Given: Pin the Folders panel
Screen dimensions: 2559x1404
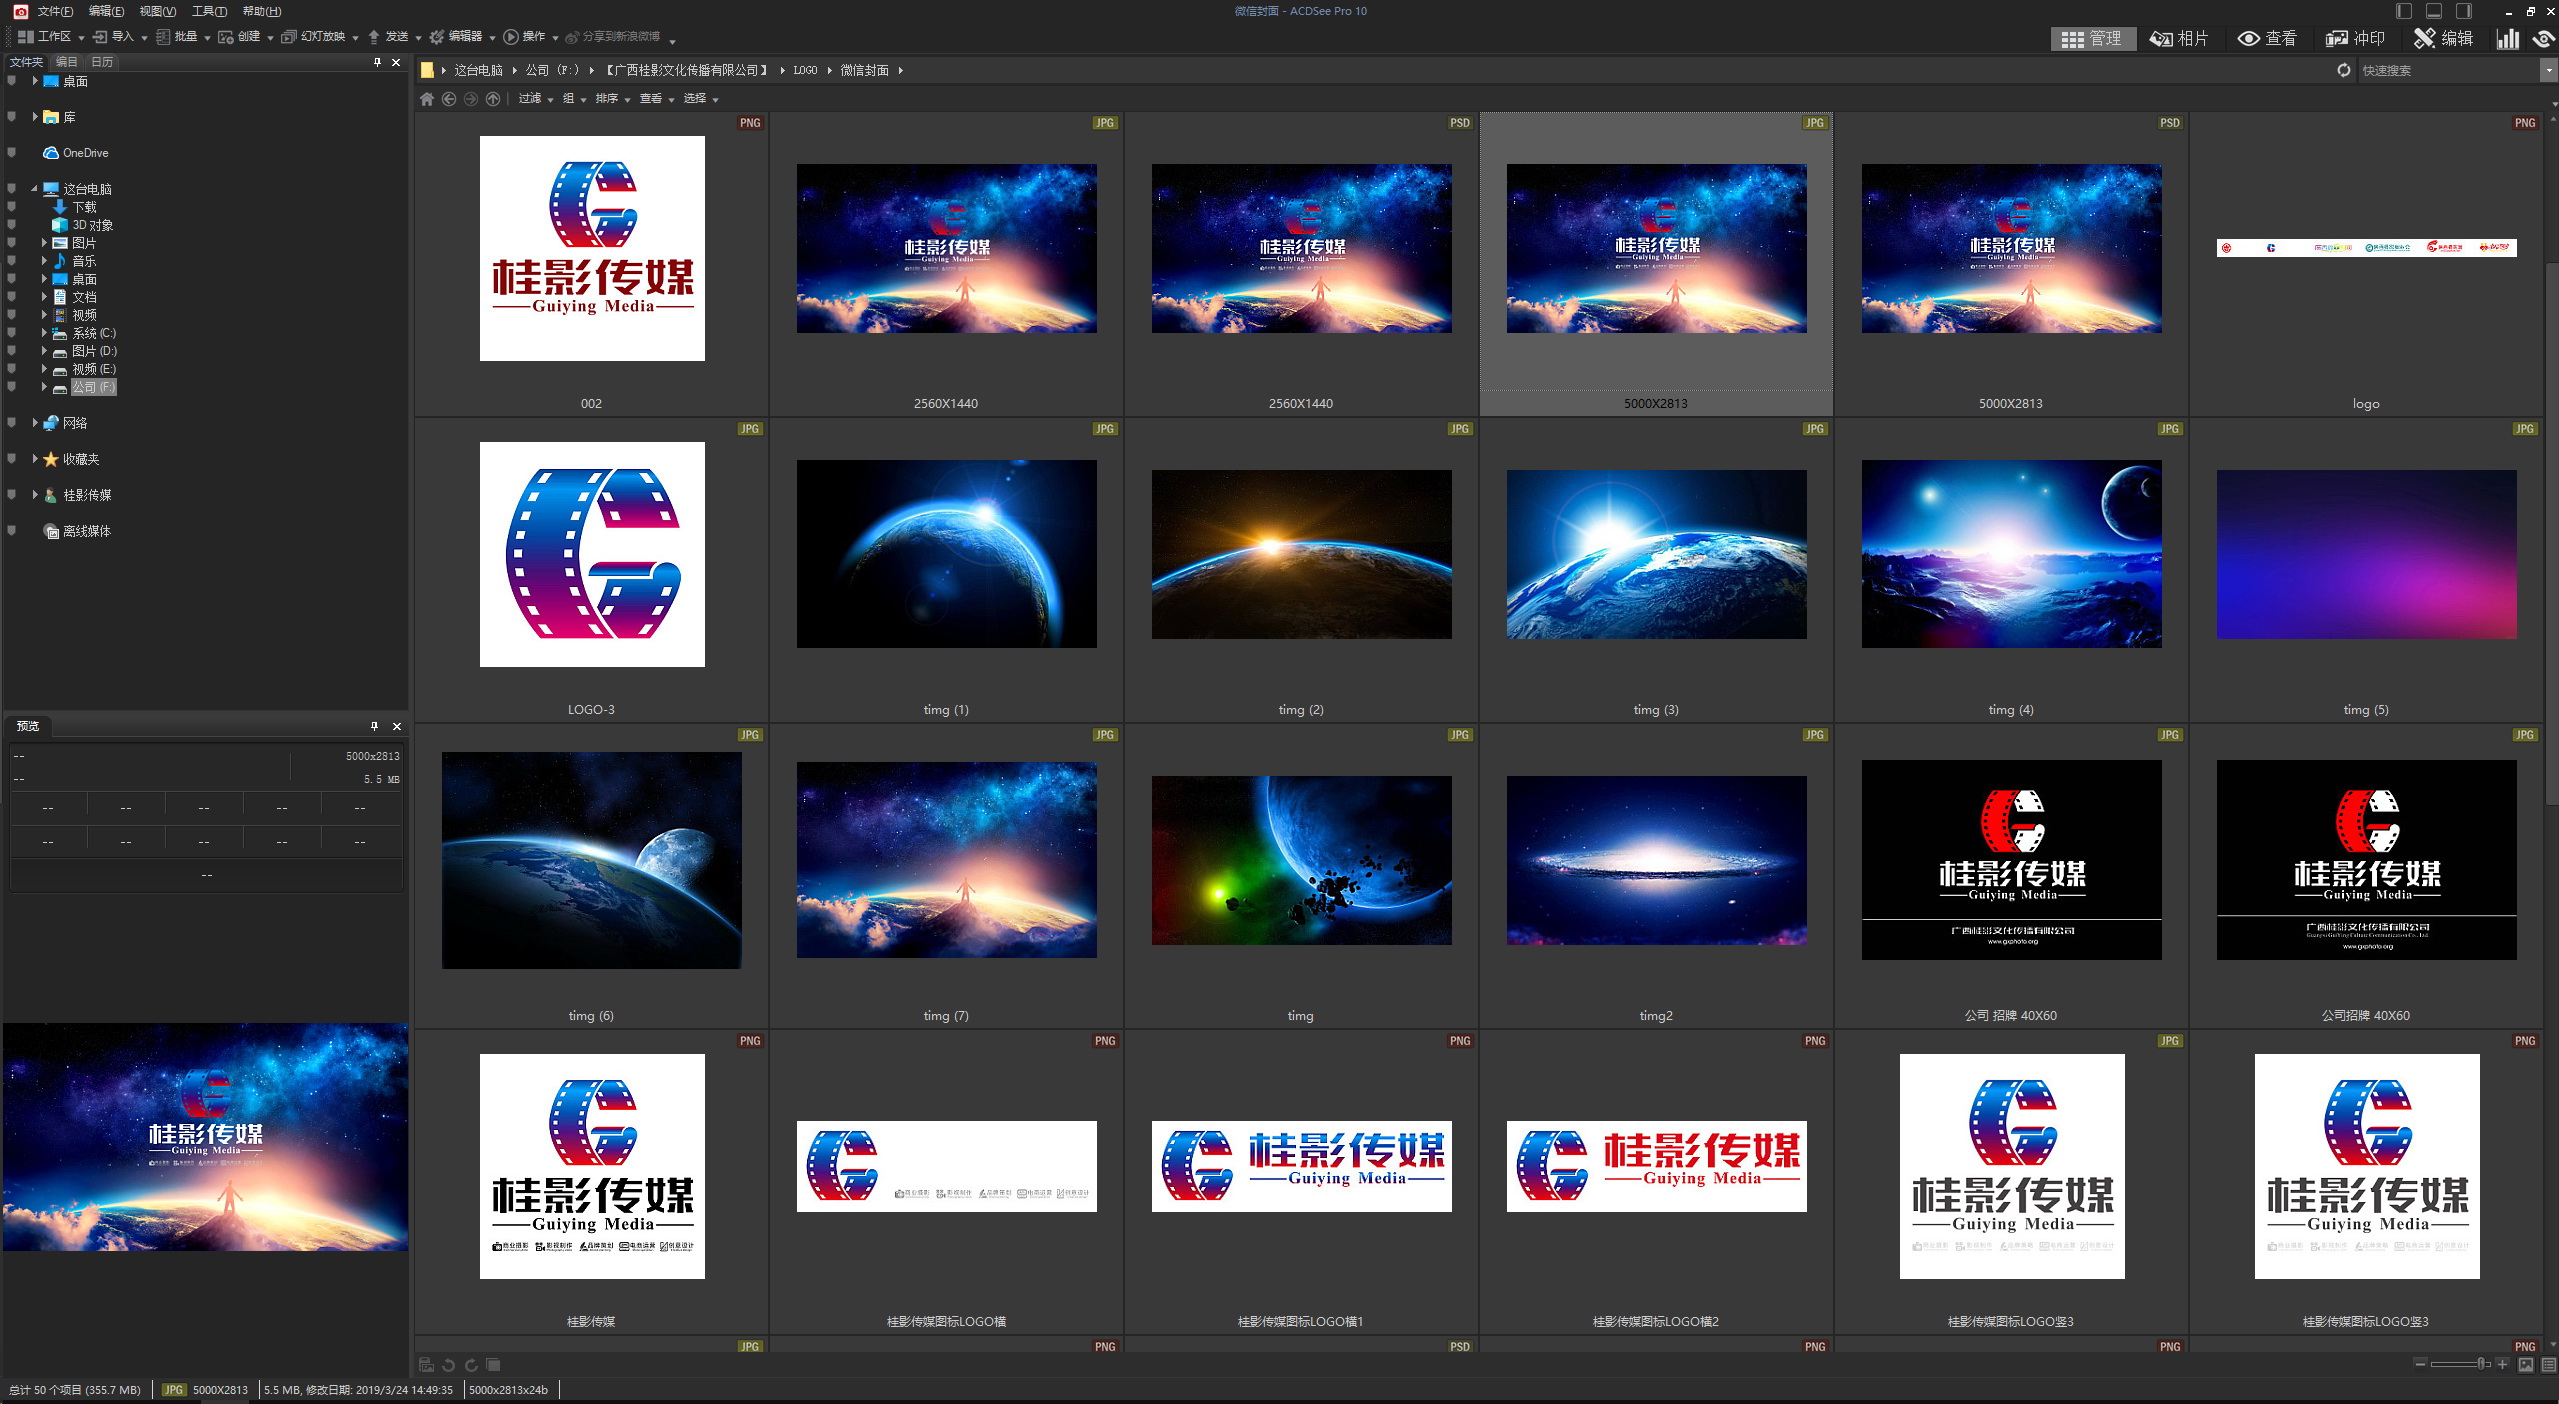Looking at the screenshot, I should coord(377,62).
